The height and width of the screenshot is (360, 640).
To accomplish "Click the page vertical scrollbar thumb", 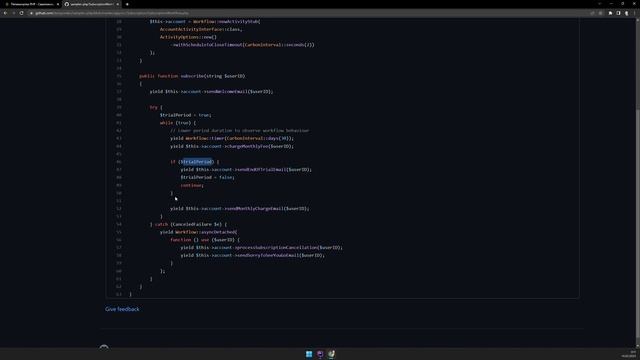I will pyautogui.click(x=638, y=224).
